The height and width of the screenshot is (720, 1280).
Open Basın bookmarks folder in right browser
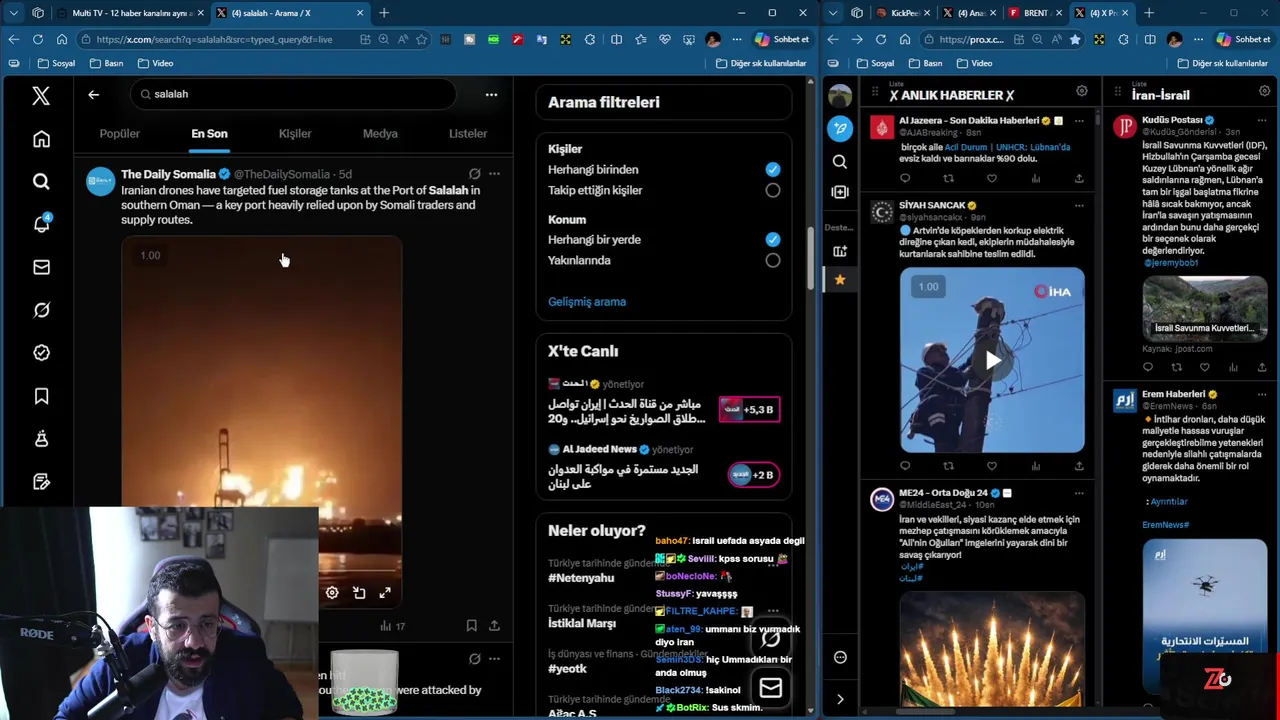tap(925, 63)
